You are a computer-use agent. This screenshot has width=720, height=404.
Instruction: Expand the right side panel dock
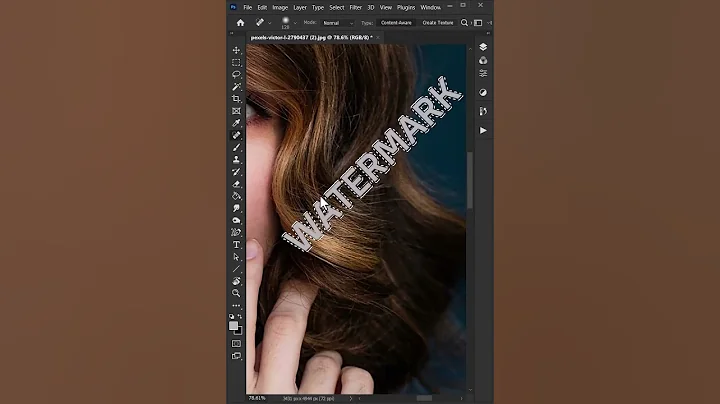pos(488,33)
